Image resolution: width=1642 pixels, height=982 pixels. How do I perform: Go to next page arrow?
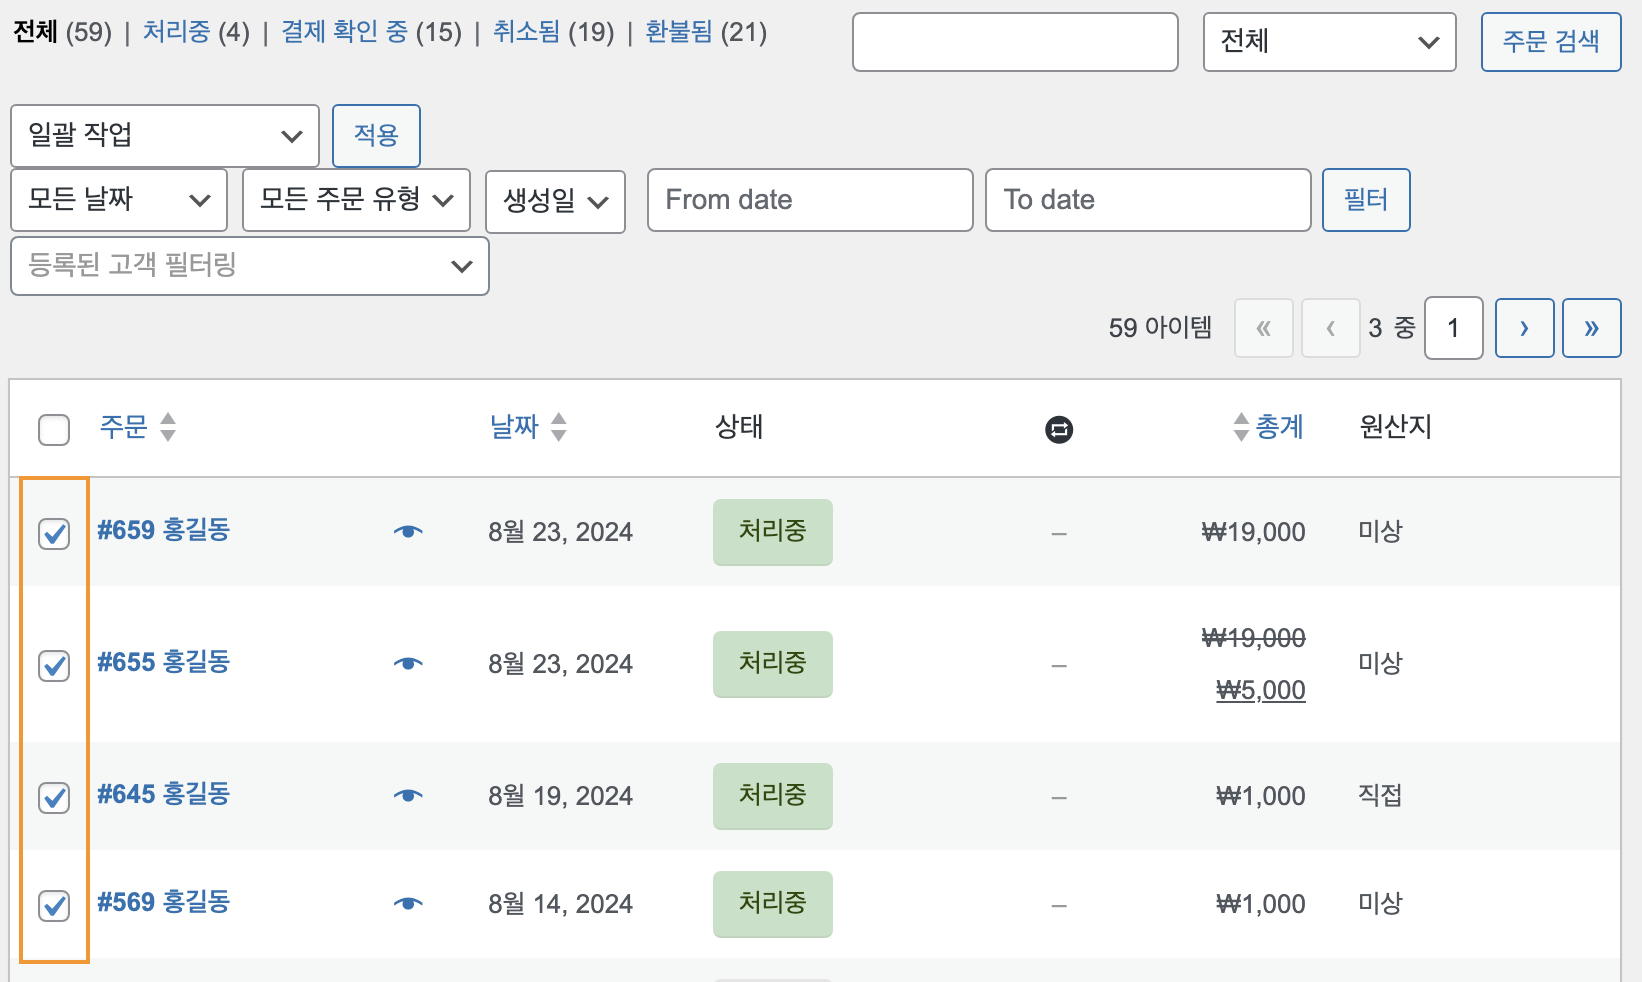(1524, 328)
